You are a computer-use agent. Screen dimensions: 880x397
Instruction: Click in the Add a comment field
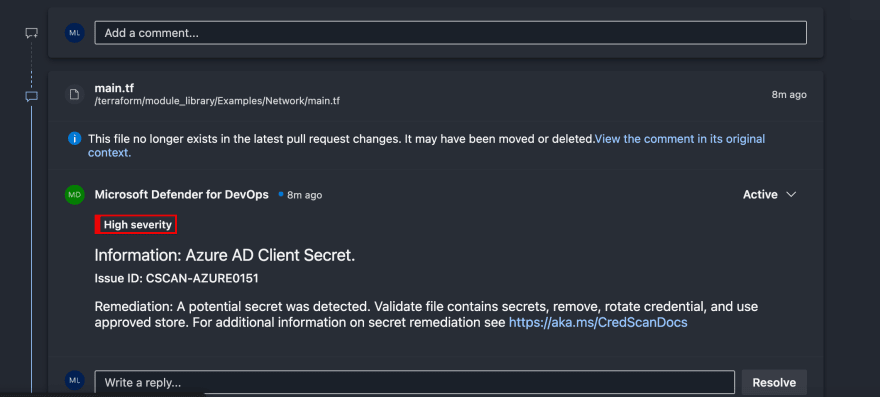coord(451,33)
